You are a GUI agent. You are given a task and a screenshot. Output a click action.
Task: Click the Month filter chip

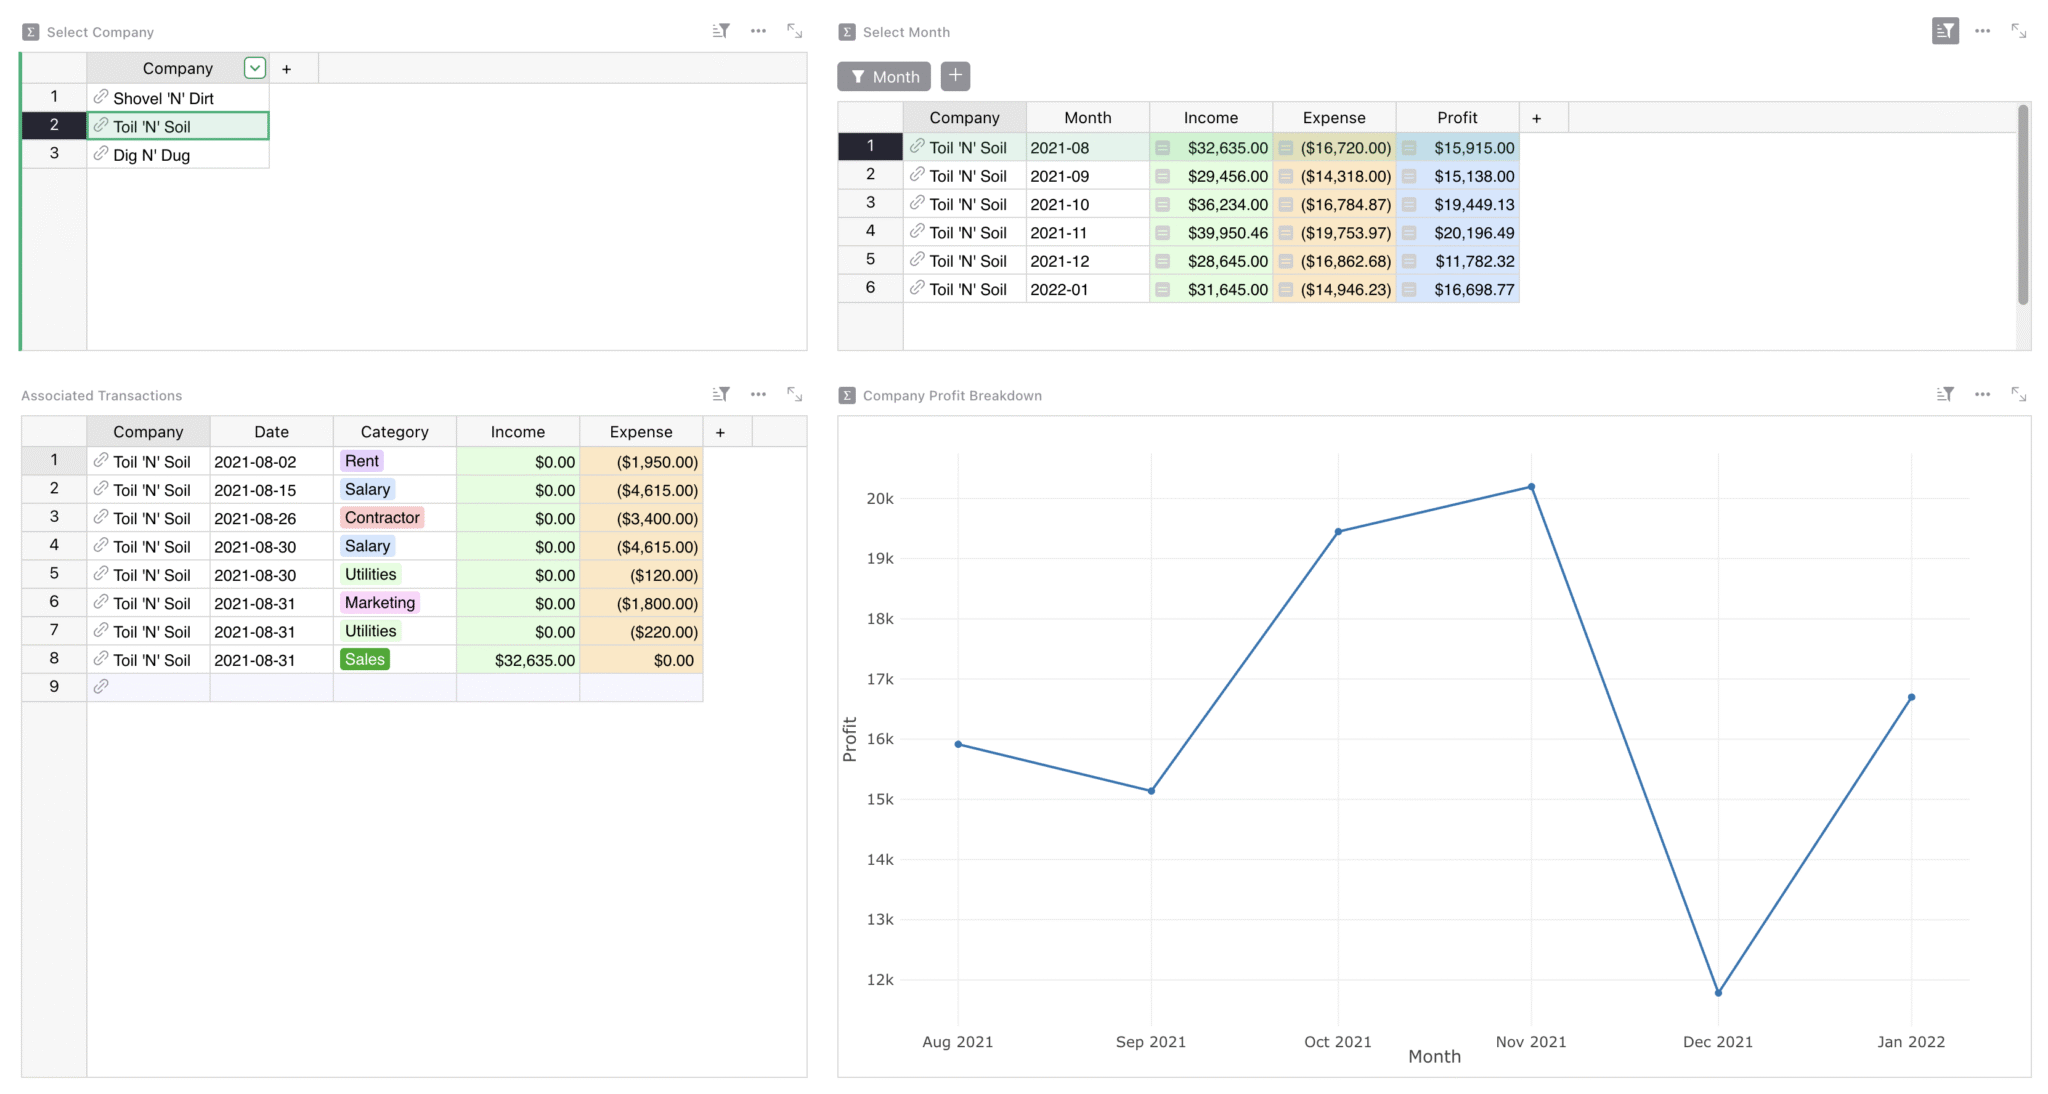coord(883,76)
